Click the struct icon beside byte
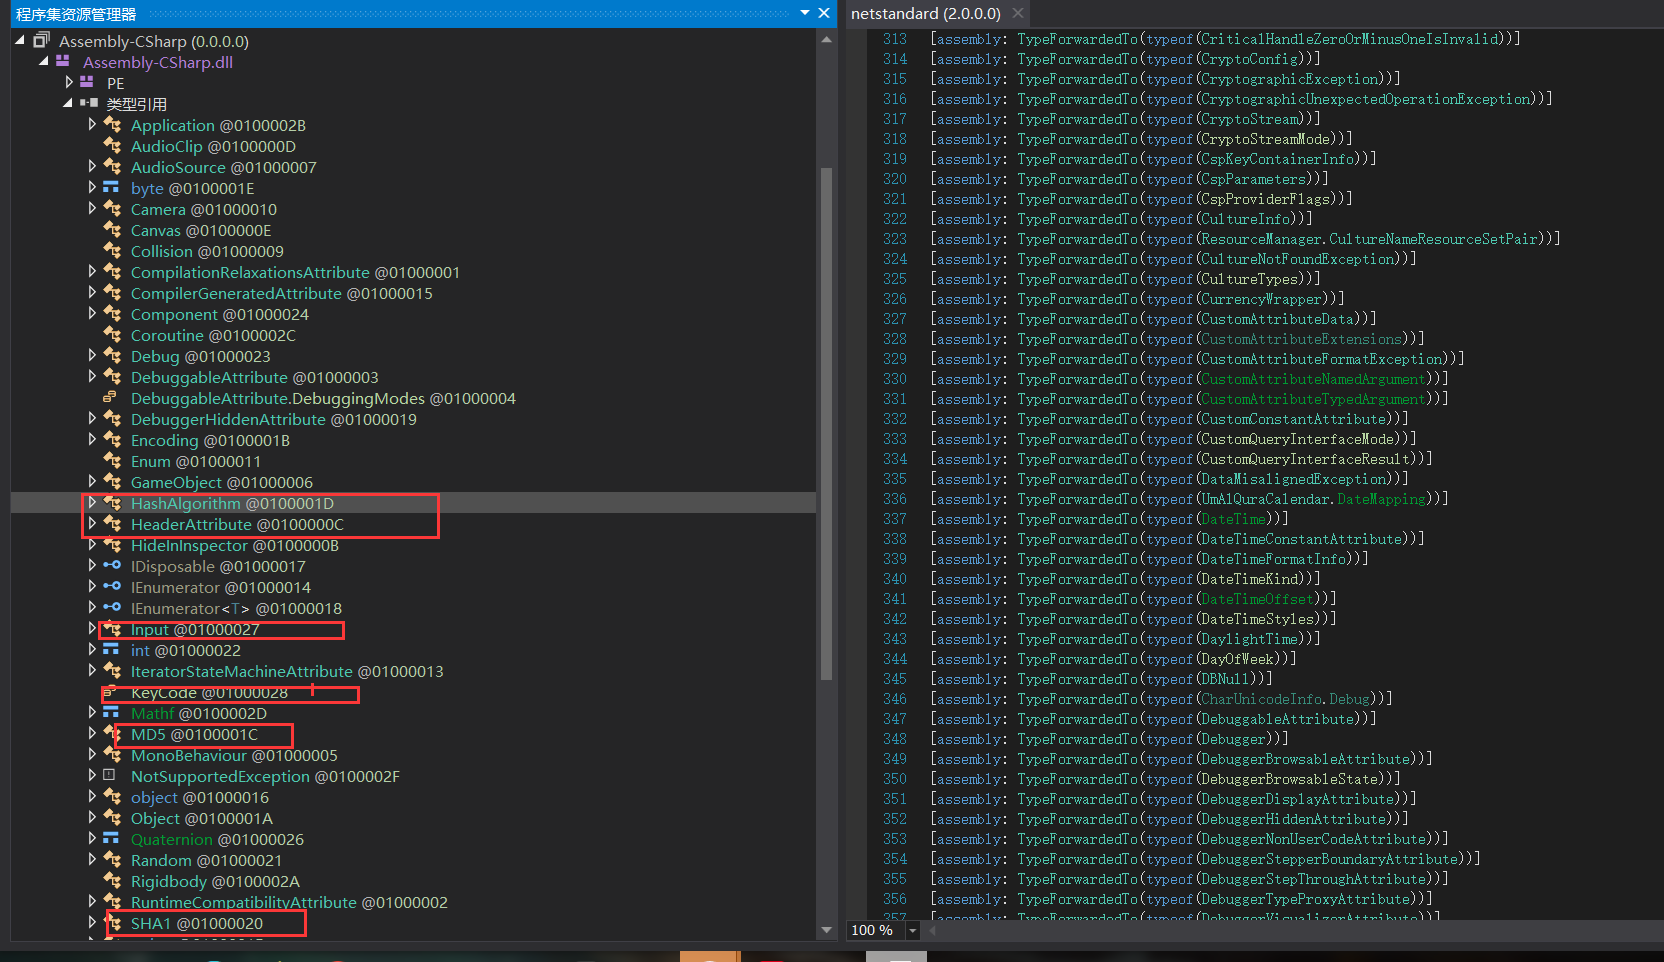1664x962 pixels. coord(111,188)
